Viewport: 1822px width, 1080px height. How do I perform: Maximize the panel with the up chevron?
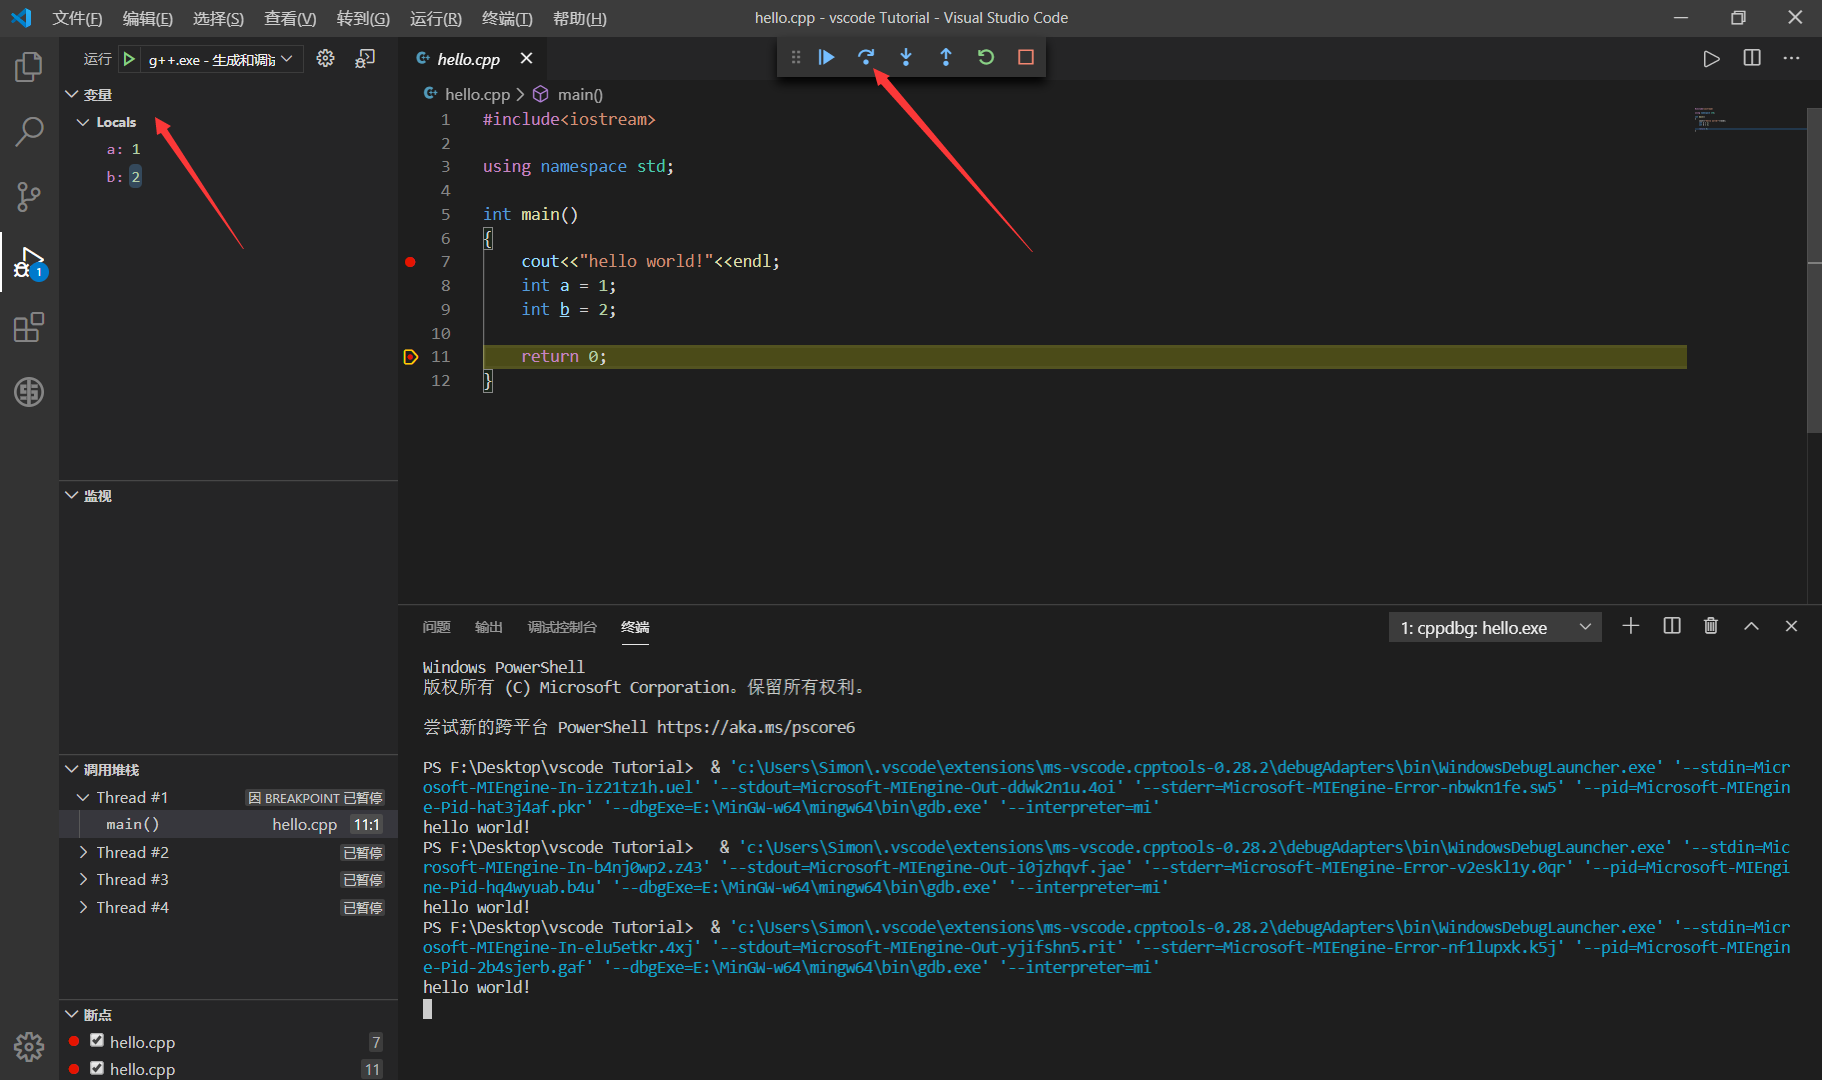click(x=1751, y=626)
